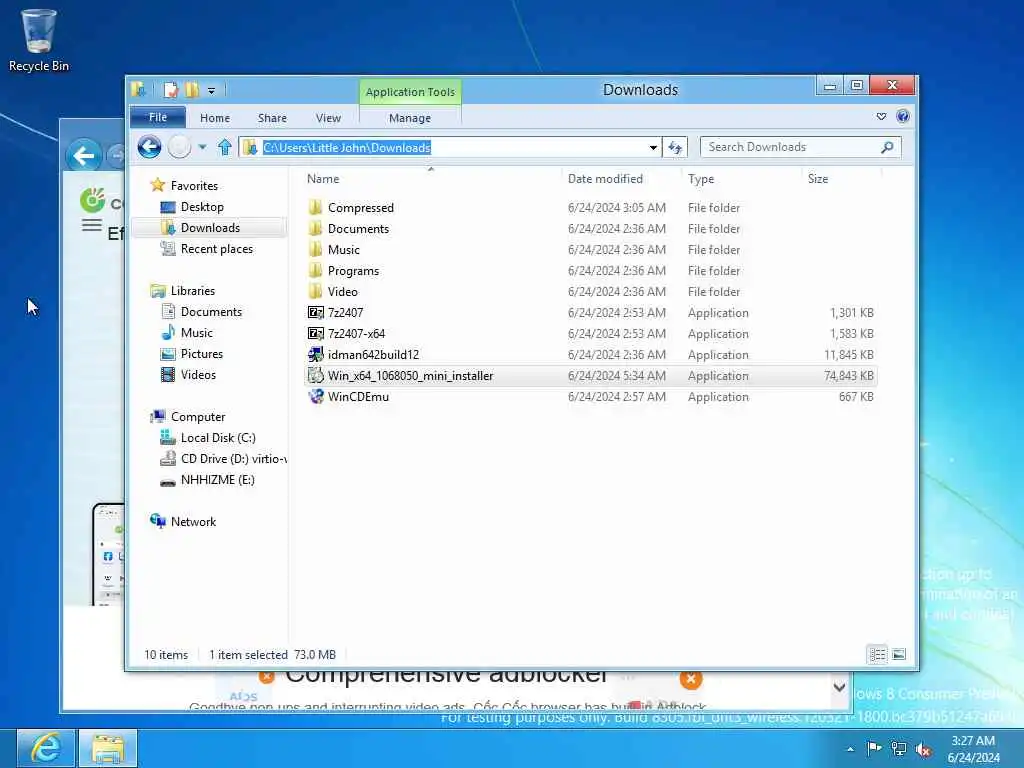The width and height of the screenshot is (1024, 768).
Task: Select Win_x64_1068050_mini_installer icon
Action: pyautogui.click(x=315, y=376)
